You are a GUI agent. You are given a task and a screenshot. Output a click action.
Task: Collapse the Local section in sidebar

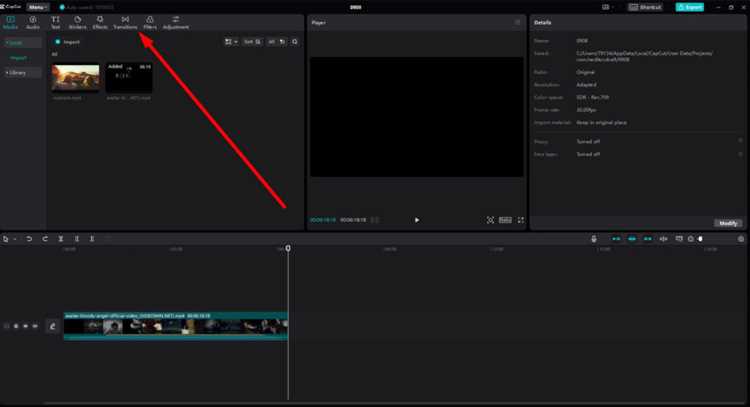point(22,43)
